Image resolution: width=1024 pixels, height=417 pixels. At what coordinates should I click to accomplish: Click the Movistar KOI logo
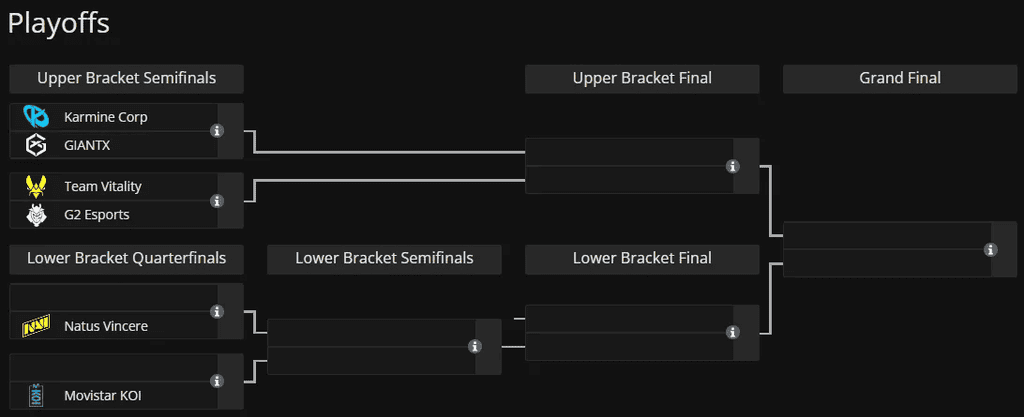coord(35,395)
